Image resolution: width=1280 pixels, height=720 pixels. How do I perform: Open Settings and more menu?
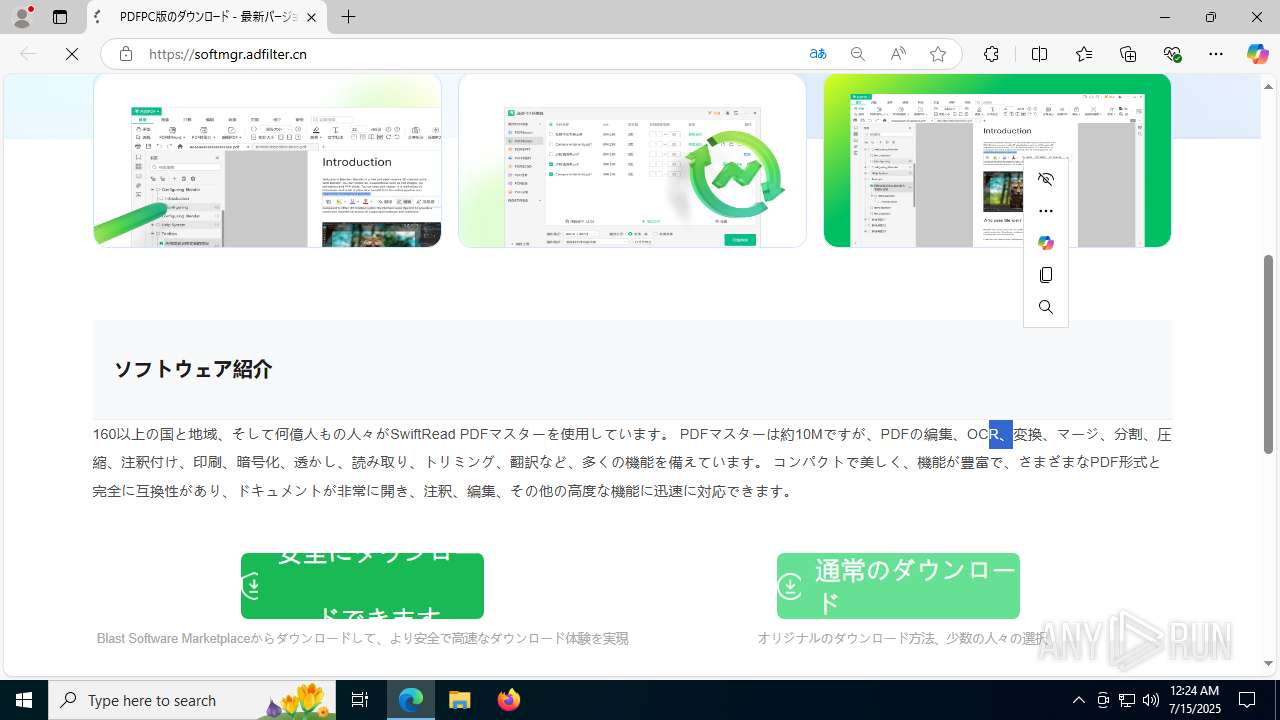point(1216,54)
